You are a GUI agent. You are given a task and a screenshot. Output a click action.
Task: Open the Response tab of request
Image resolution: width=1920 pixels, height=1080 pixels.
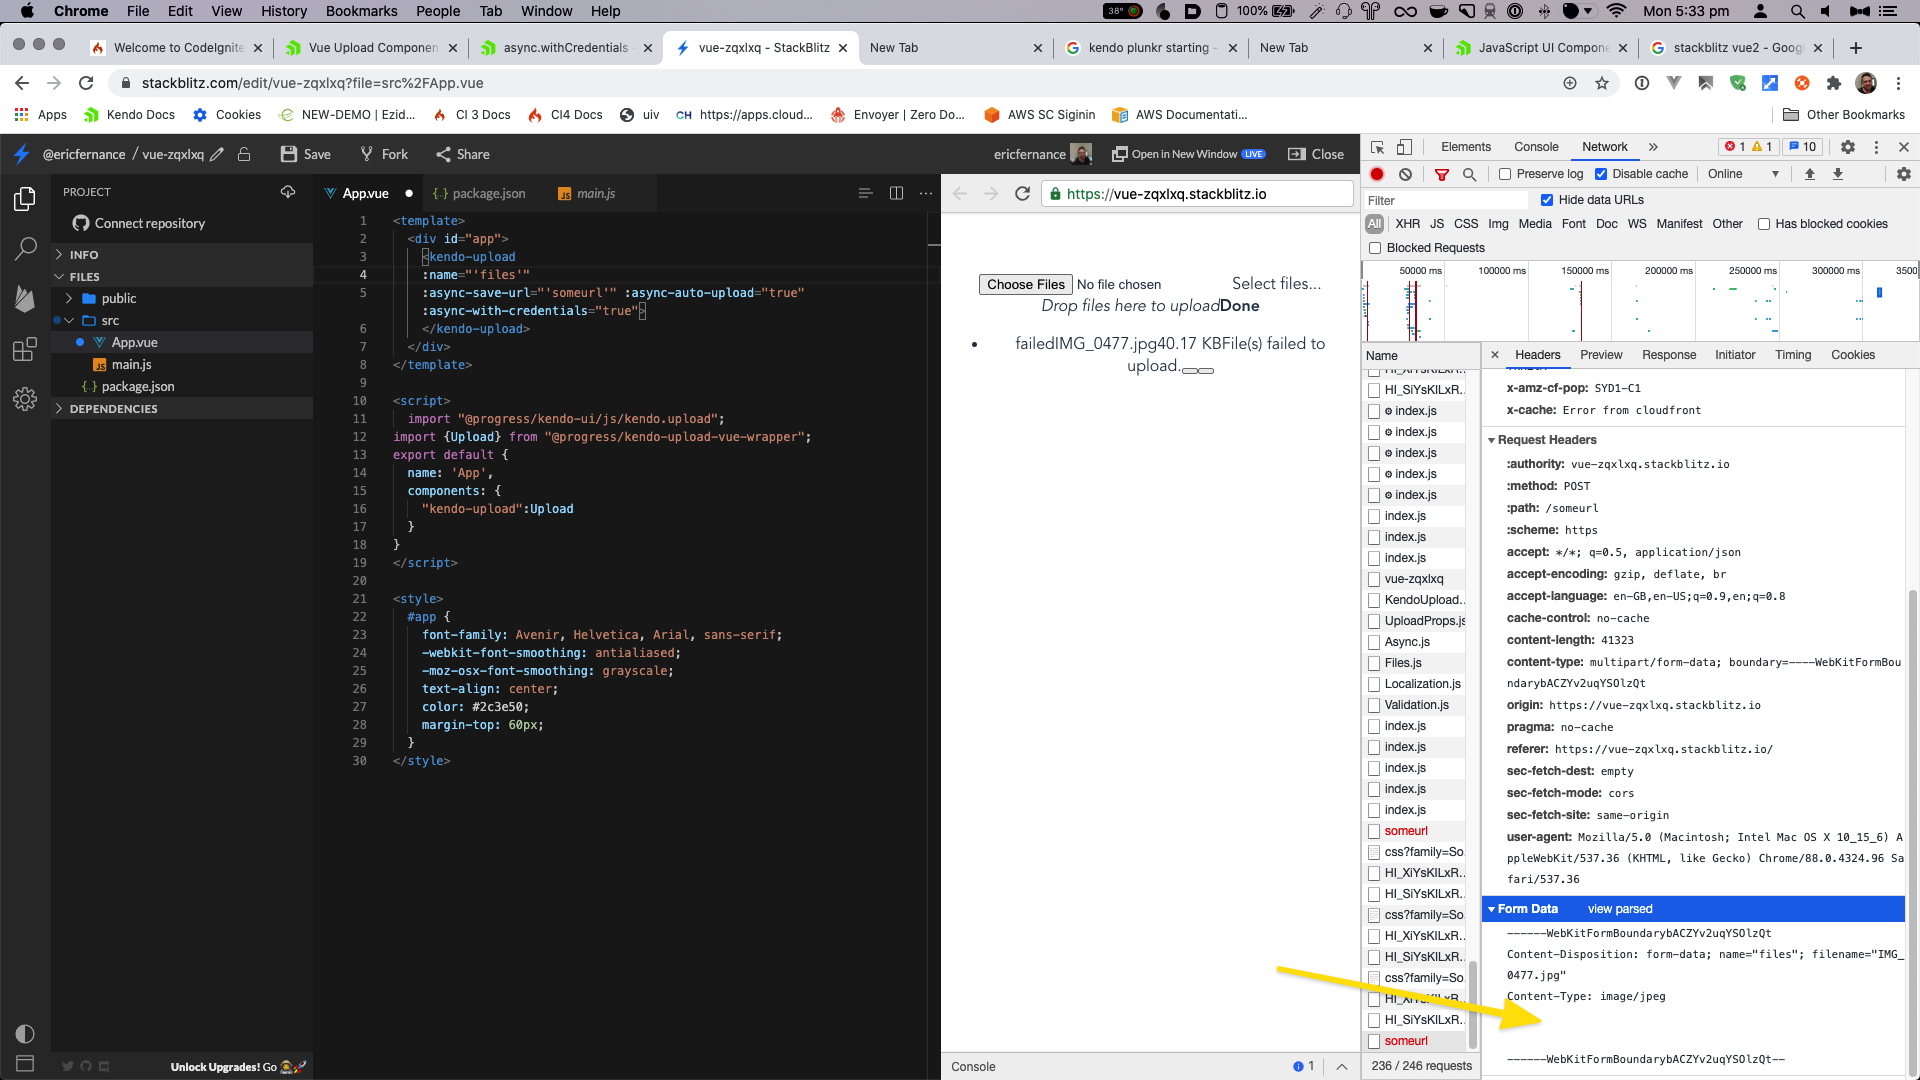coord(1668,355)
